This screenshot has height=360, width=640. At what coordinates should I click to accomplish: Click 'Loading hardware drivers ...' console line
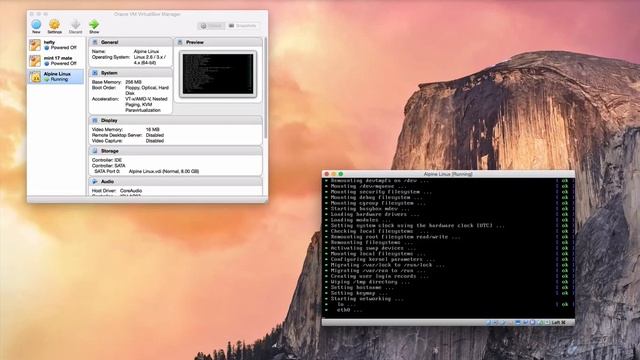pyautogui.click(x=375, y=214)
